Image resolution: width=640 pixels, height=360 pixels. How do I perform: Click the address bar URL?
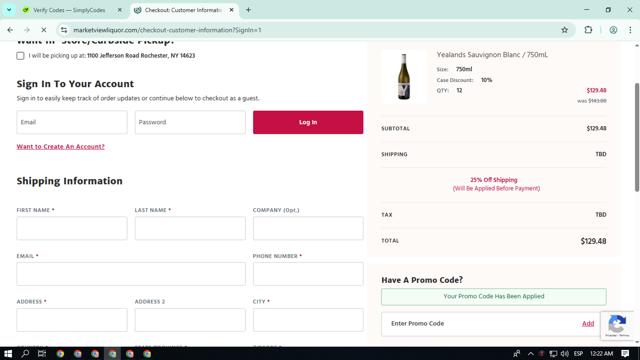[x=167, y=30]
